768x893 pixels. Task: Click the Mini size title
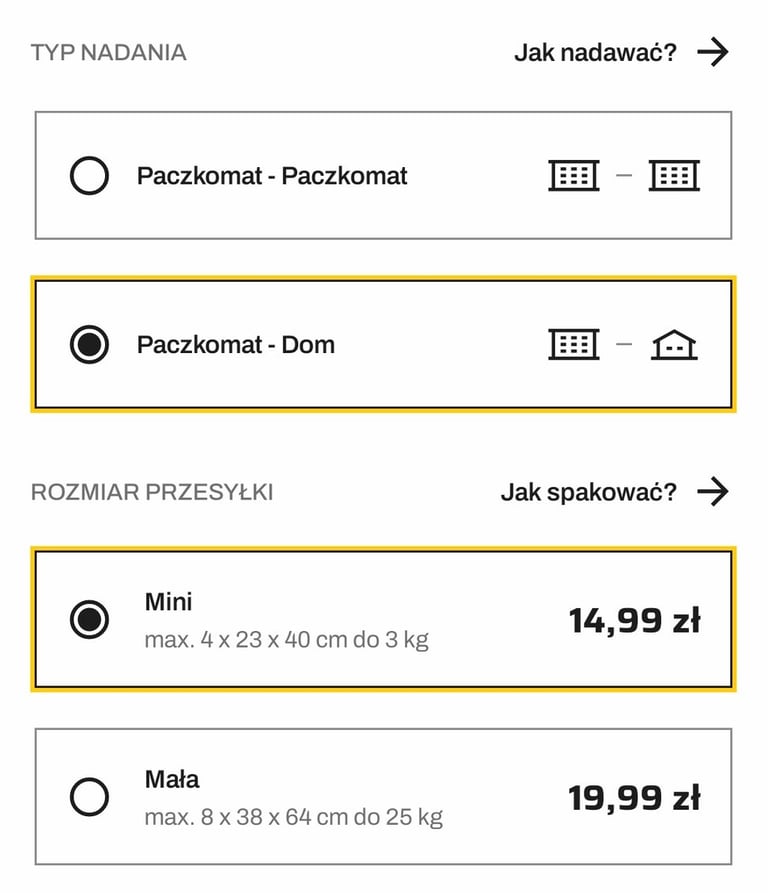(x=169, y=602)
